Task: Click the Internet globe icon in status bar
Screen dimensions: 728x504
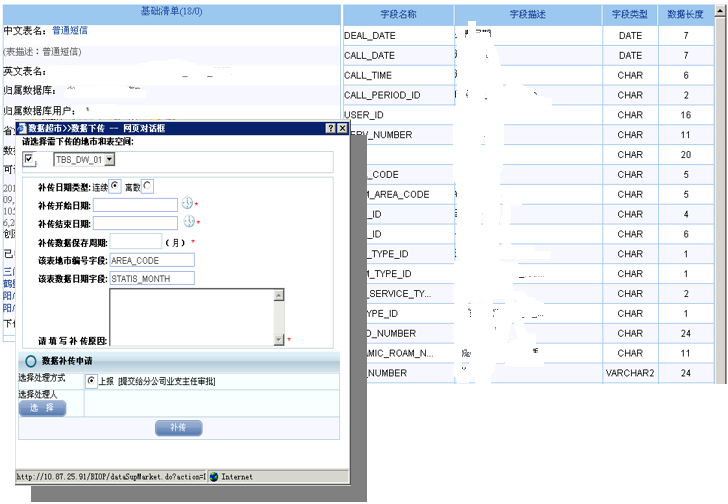Action: pyautogui.click(x=214, y=477)
